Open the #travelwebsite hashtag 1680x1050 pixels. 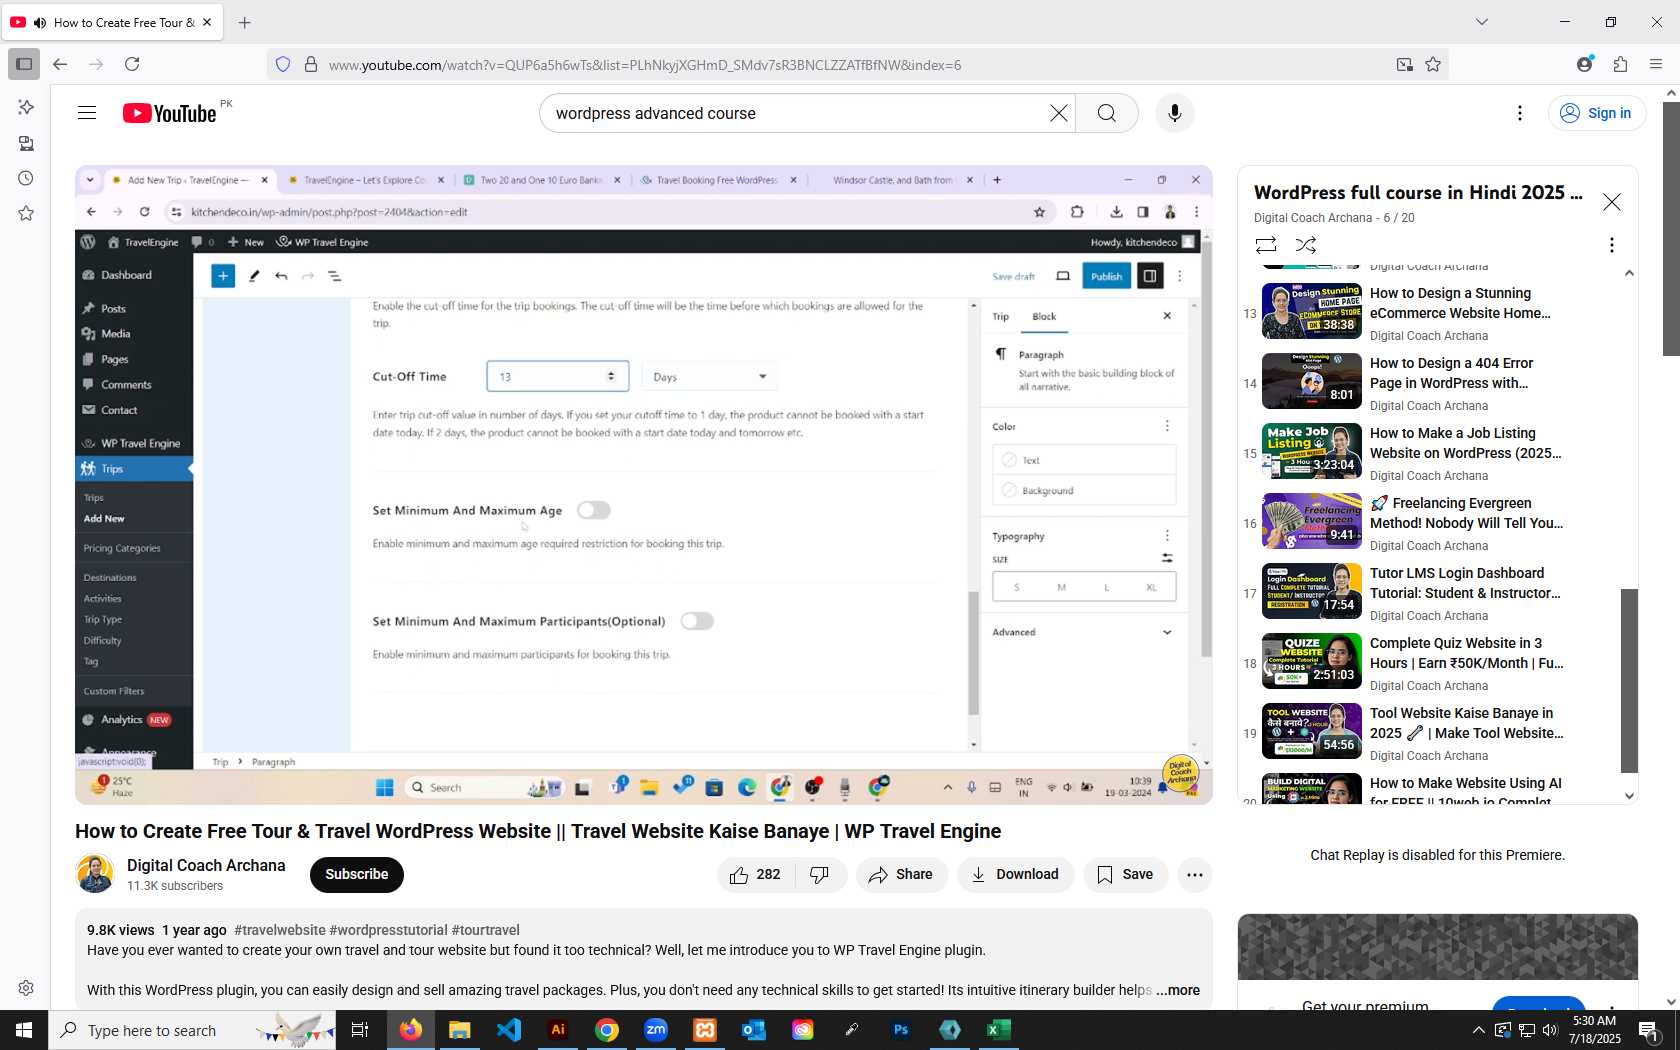click(280, 930)
